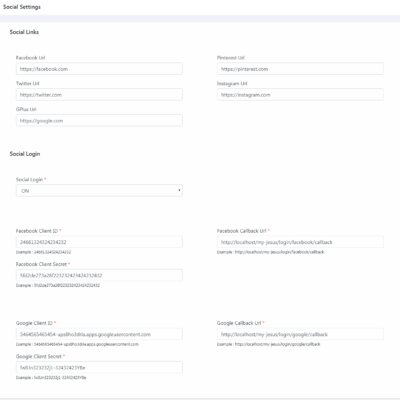Viewport: 400px width, 400px height.
Task: Click the Social Links section heading
Action: click(24, 32)
